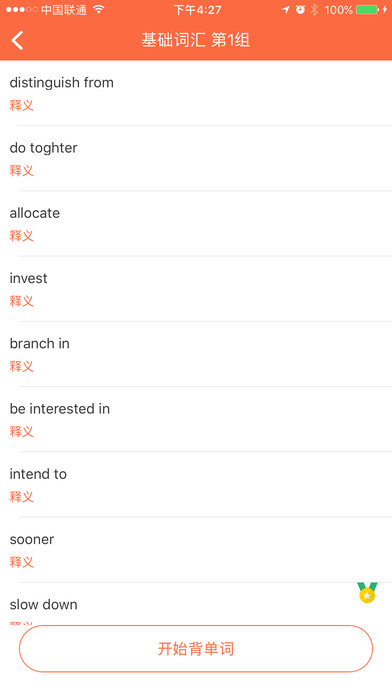The image size is (392, 696).
Task: Tap the cellular signal dots
Action: [22, 9]
